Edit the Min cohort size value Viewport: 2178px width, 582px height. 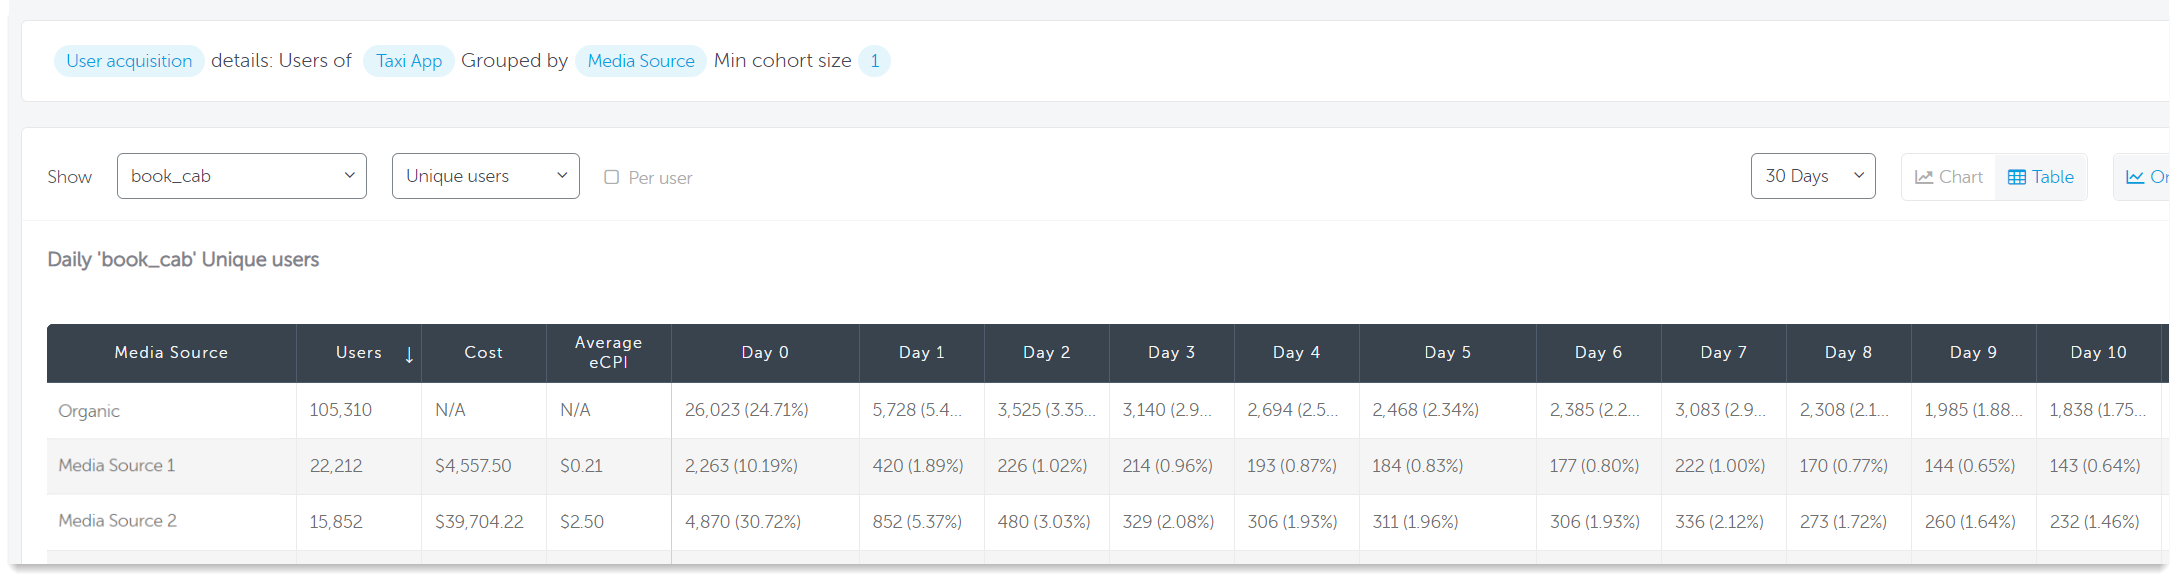[x=874, y=61]
